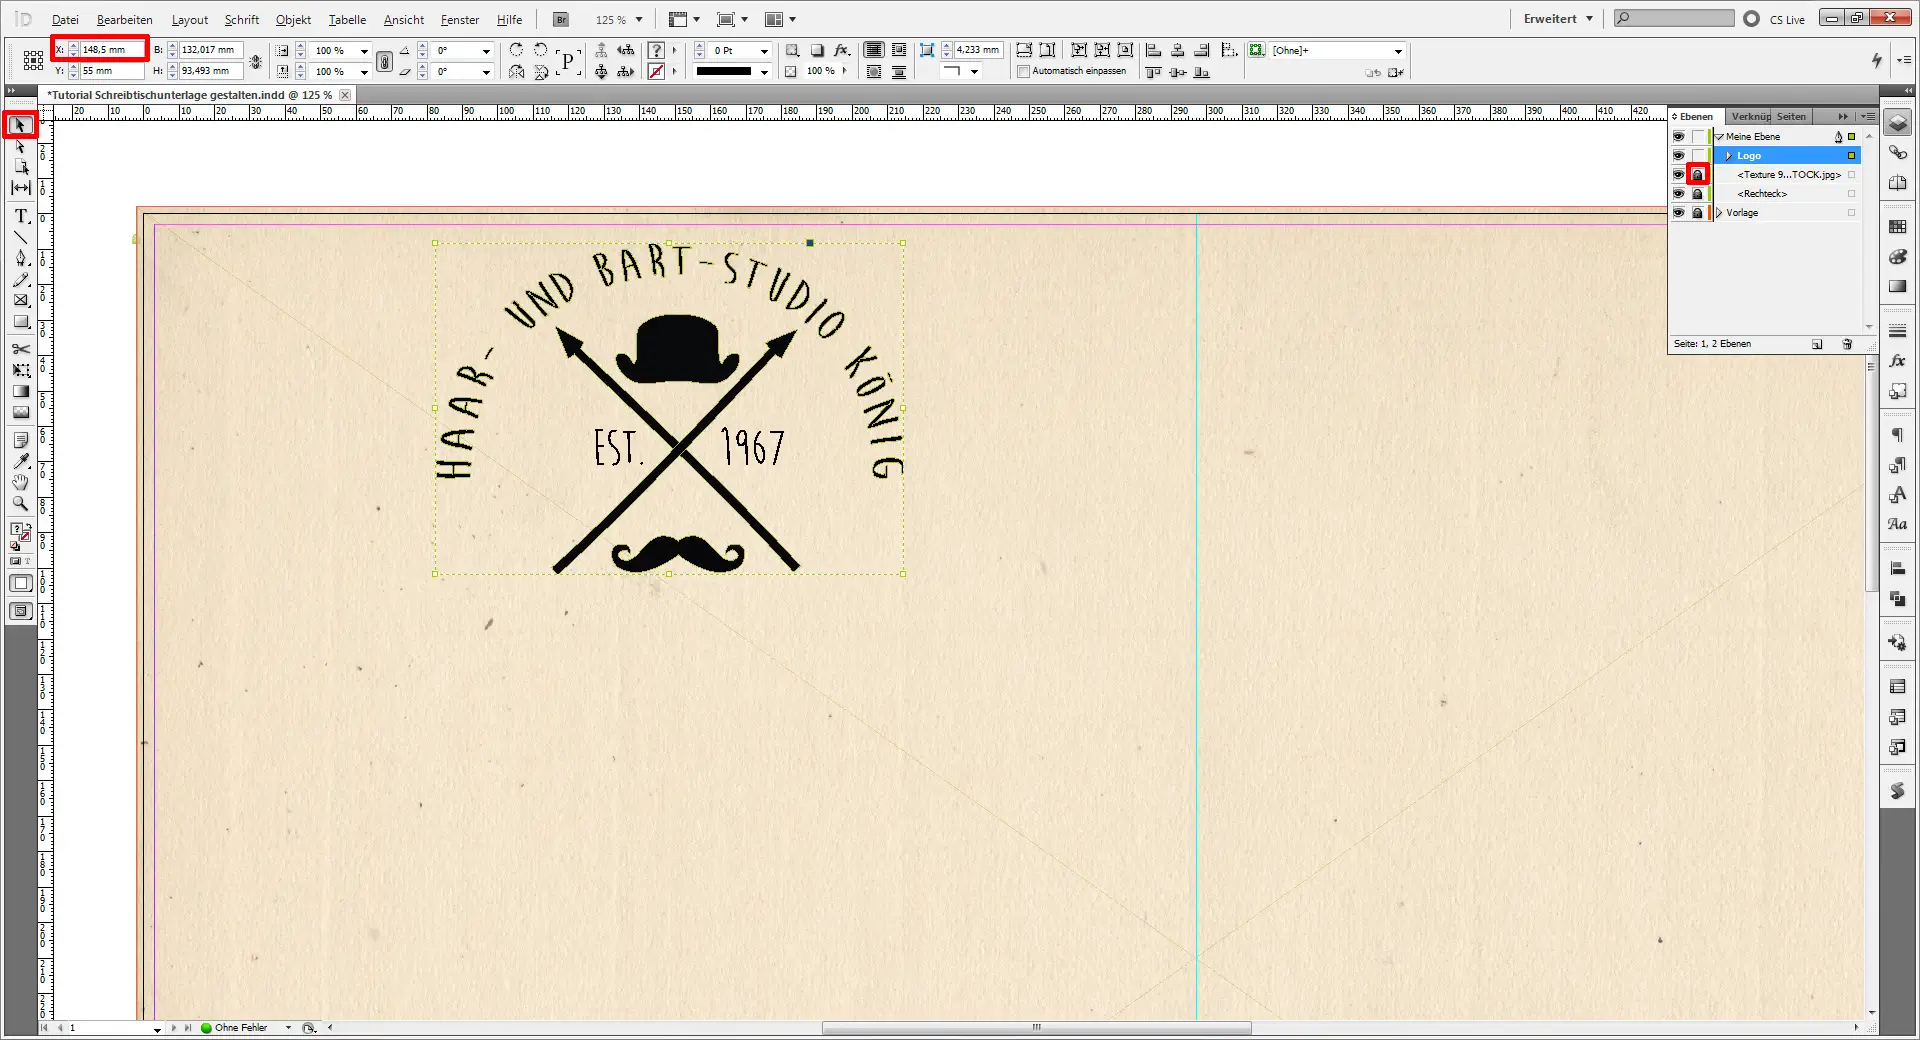Click the Pen tool in toolbox
This screenshot has width=1920, height=1040.
21,258
